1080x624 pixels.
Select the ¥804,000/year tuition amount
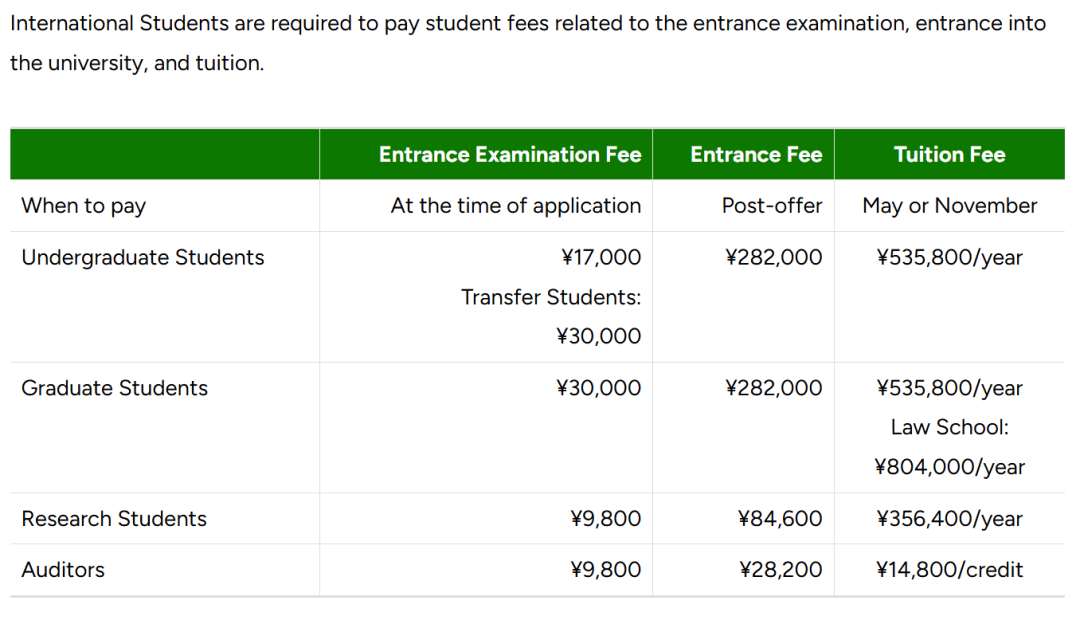click(x=950, y=467)
